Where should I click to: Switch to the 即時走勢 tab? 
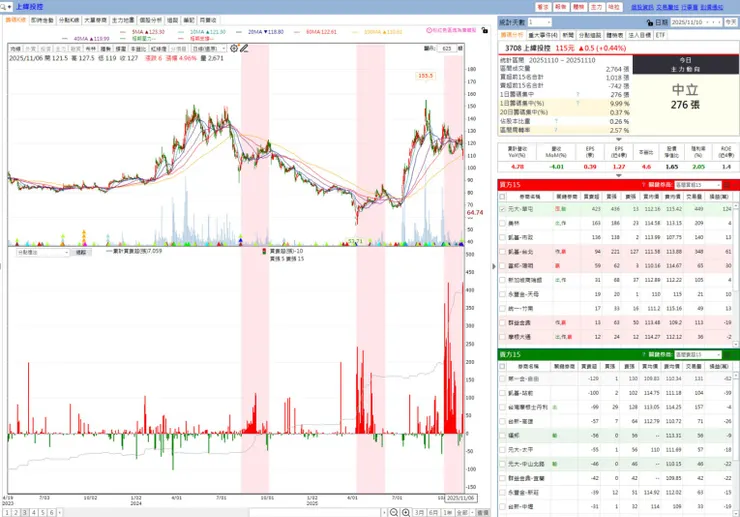[42, 20]
